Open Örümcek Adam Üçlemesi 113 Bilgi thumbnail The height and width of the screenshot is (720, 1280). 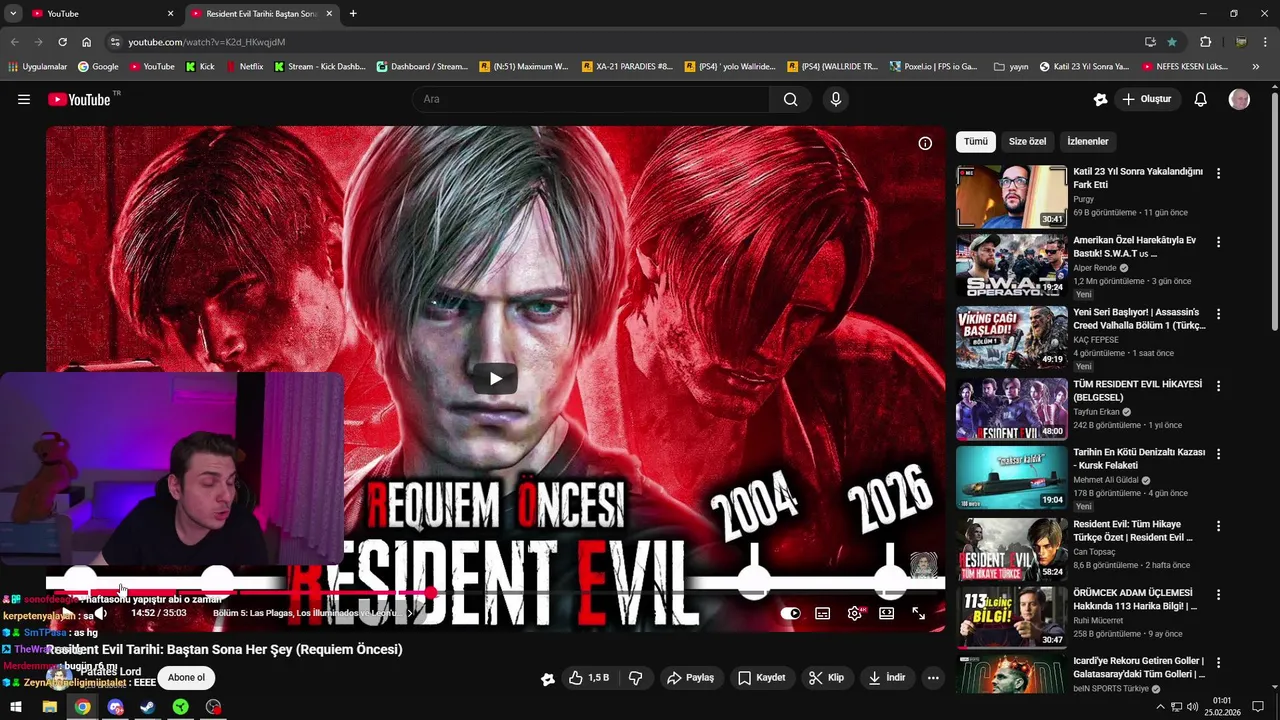point(1011,616)
